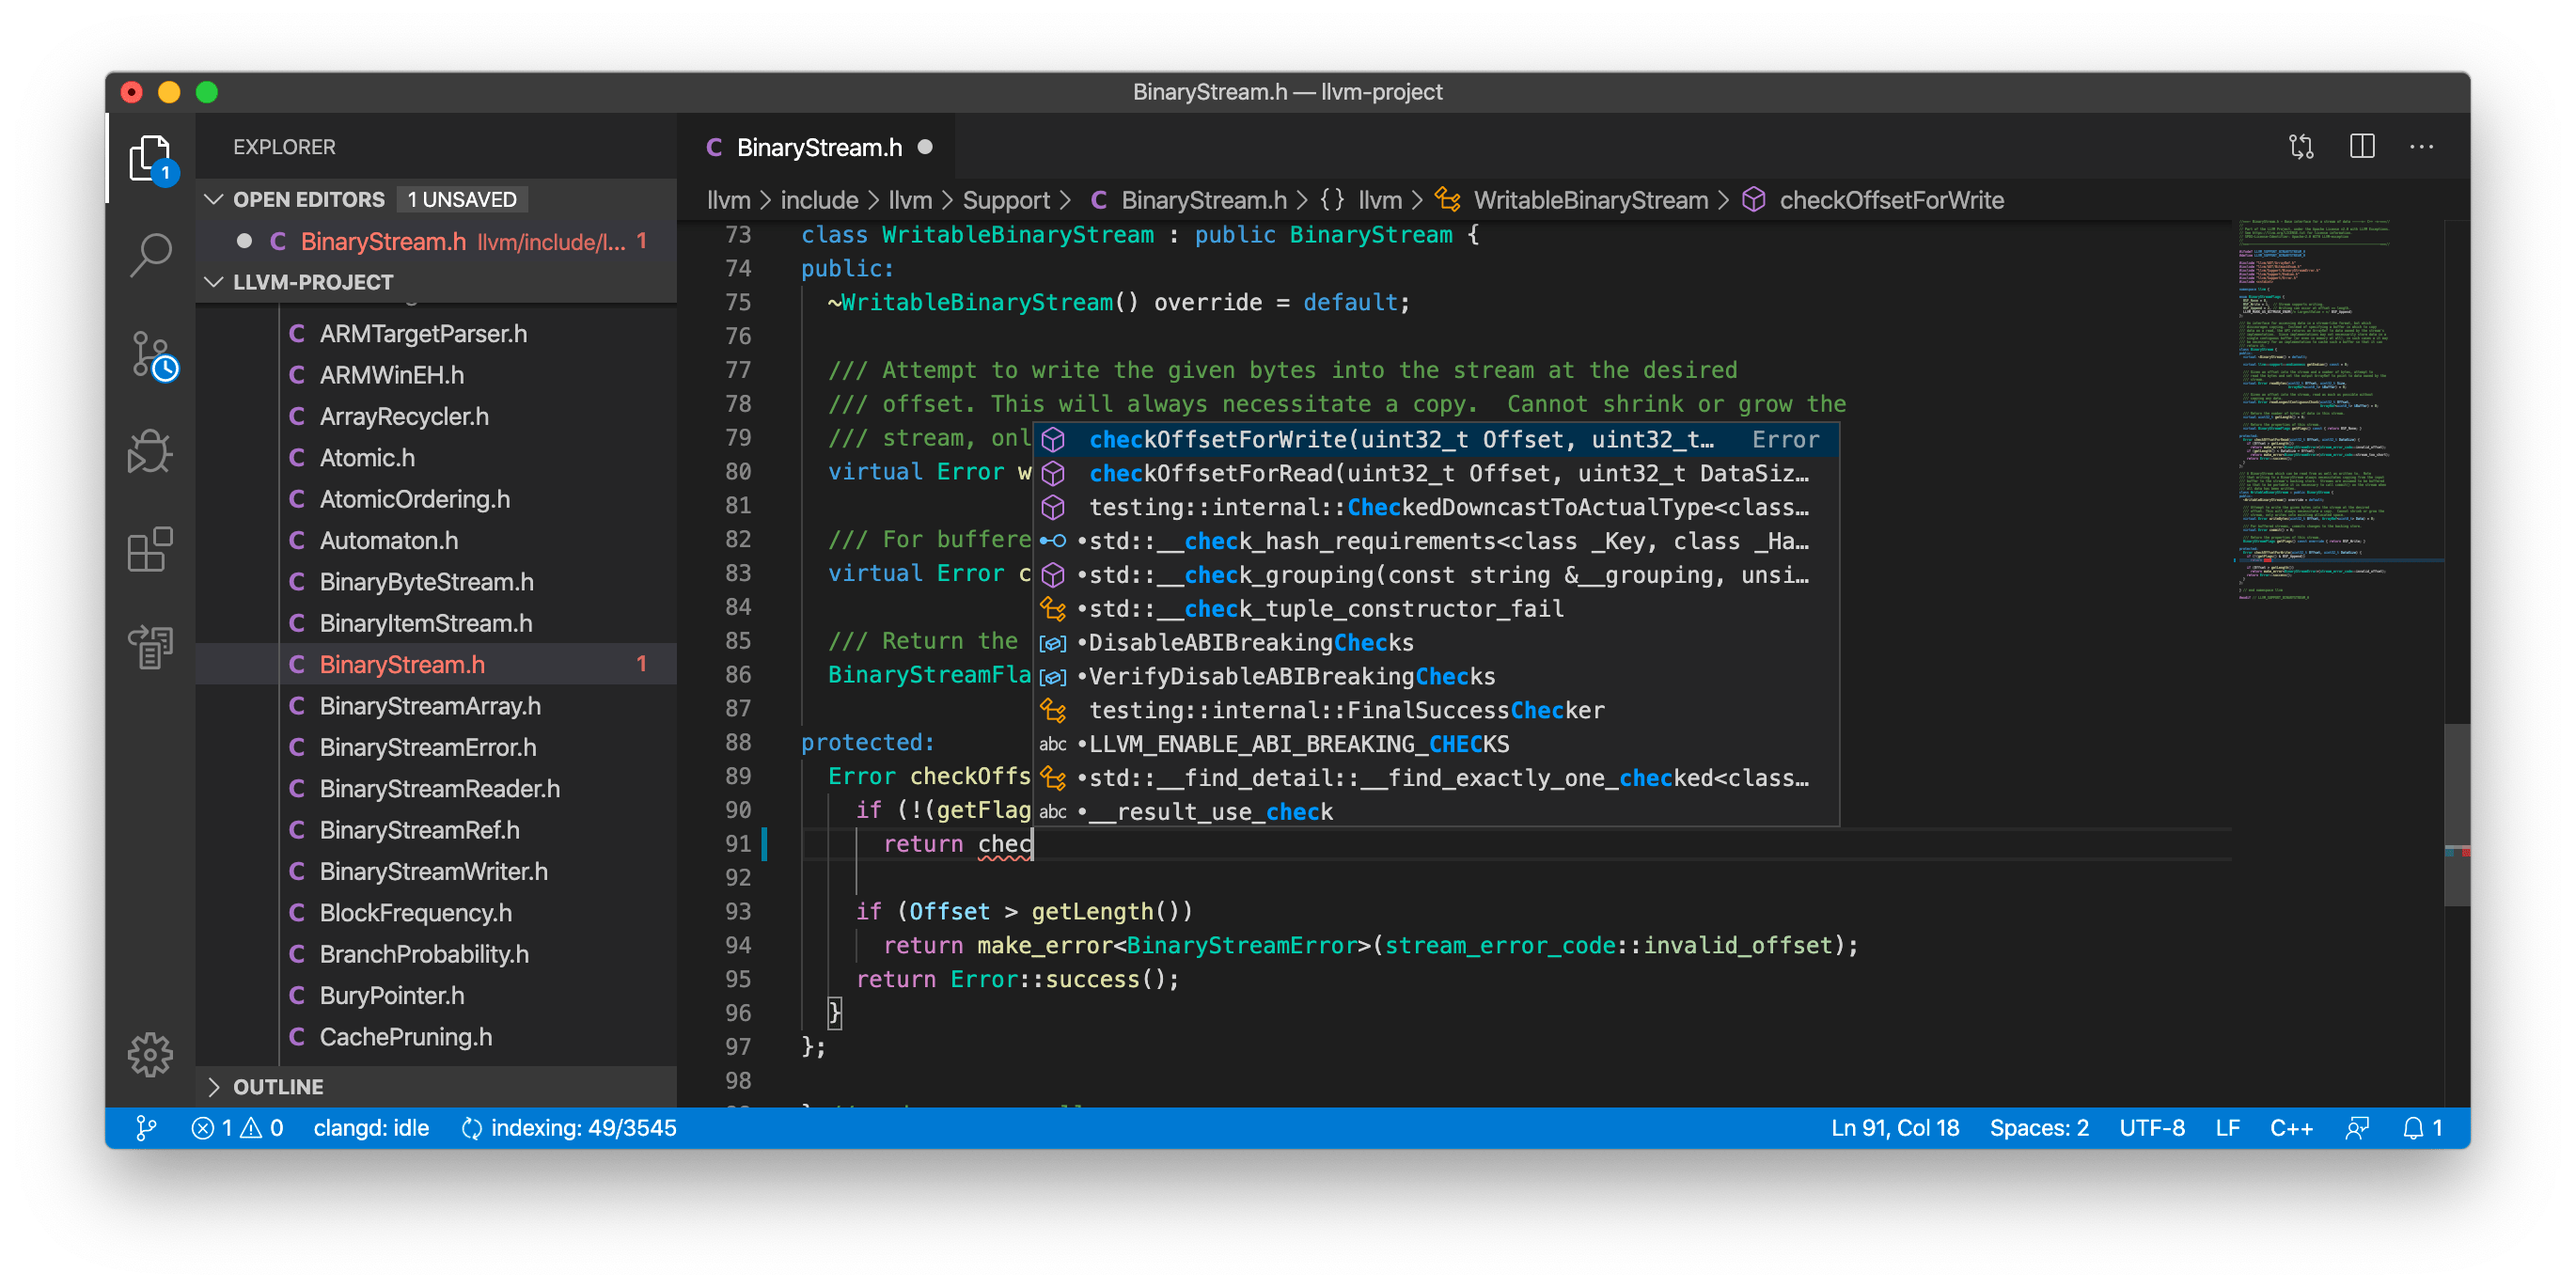Collapse the OPEN EDITORS section
This screenshot has height=1288, width=2576.
coord(214,198)
